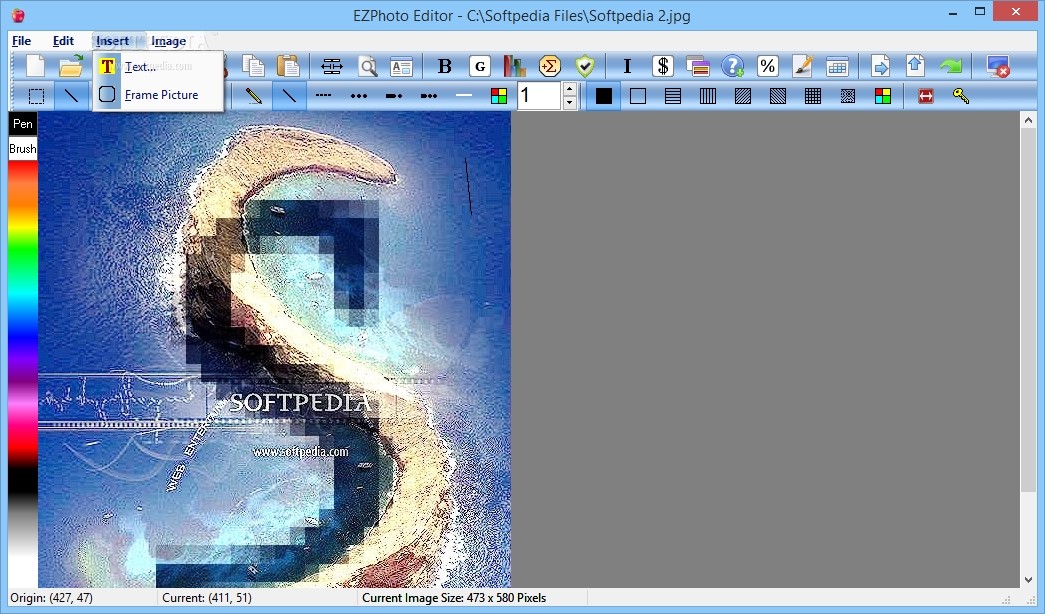Click the paintbrush on page icon
Viewport: 1045px width, 614px height.
coord(802,66)
